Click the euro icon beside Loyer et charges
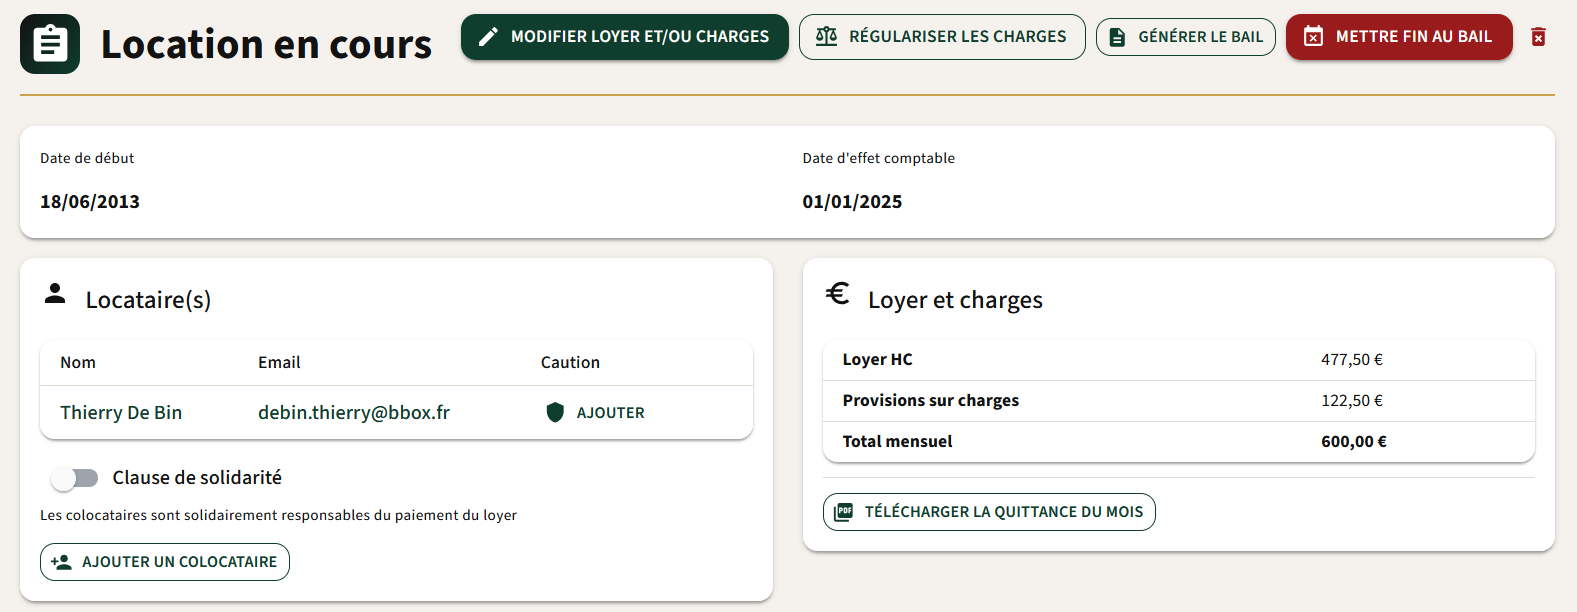Image resolution: width=1577 pixels, height=612 pixels. pyautogui.click(x=837, y=293)
